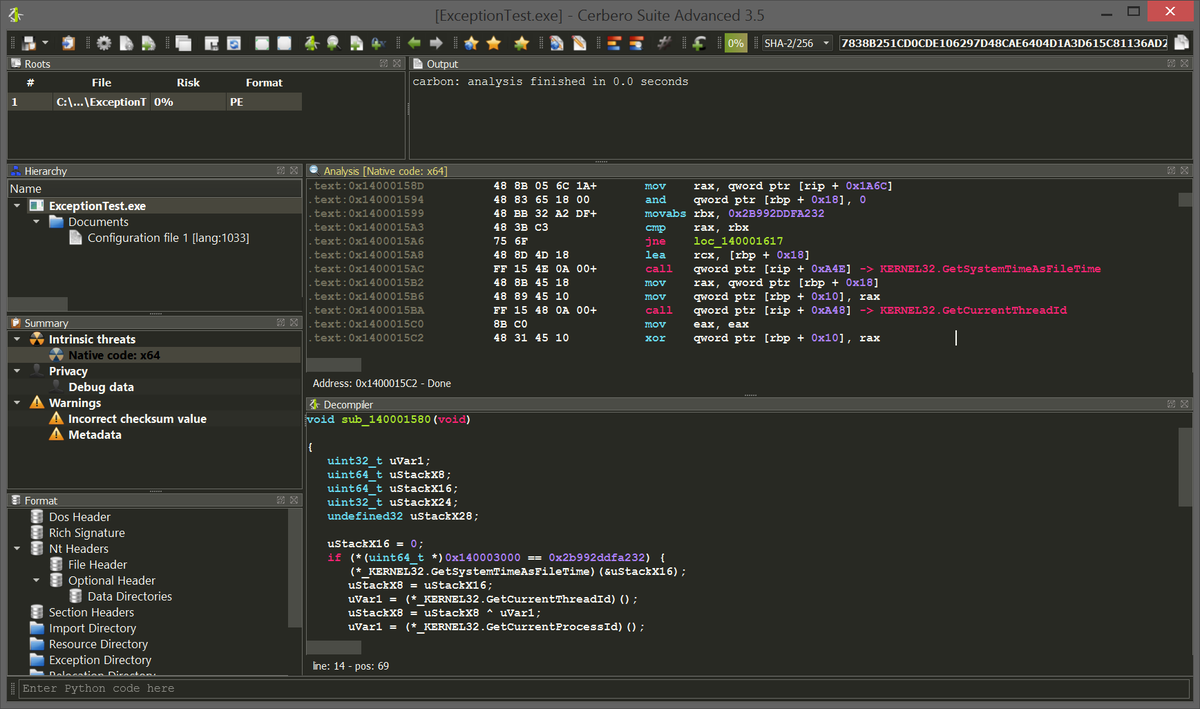The image size is (1200, 709).
Task: Click the cascaded windows toolbar icon
Action: pos(183,43)
